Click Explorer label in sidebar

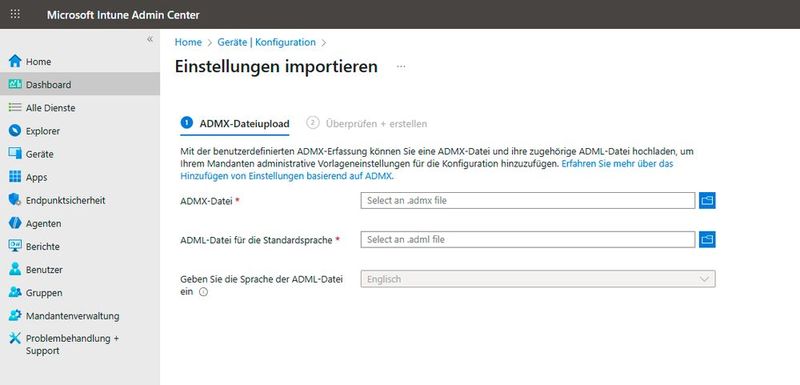click(43, 131)
